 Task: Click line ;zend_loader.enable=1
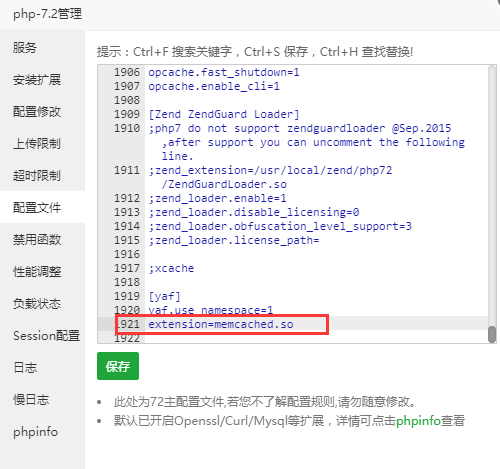click(217, 198)
